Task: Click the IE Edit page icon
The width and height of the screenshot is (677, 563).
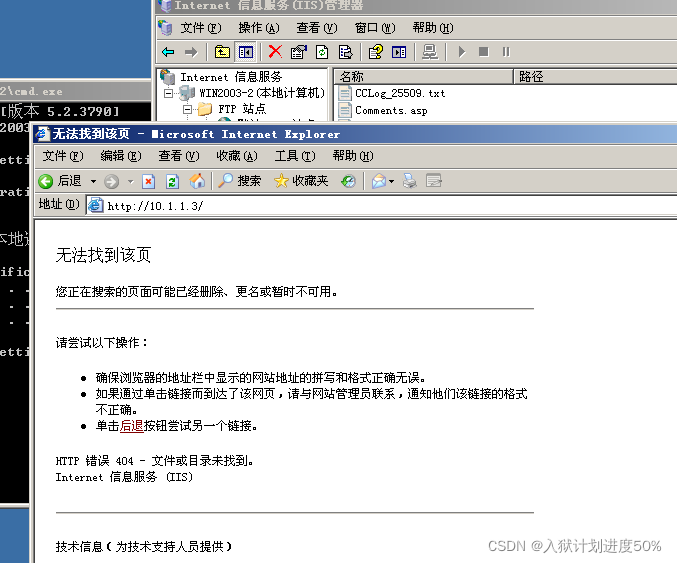Action: (x=433, y=181)
